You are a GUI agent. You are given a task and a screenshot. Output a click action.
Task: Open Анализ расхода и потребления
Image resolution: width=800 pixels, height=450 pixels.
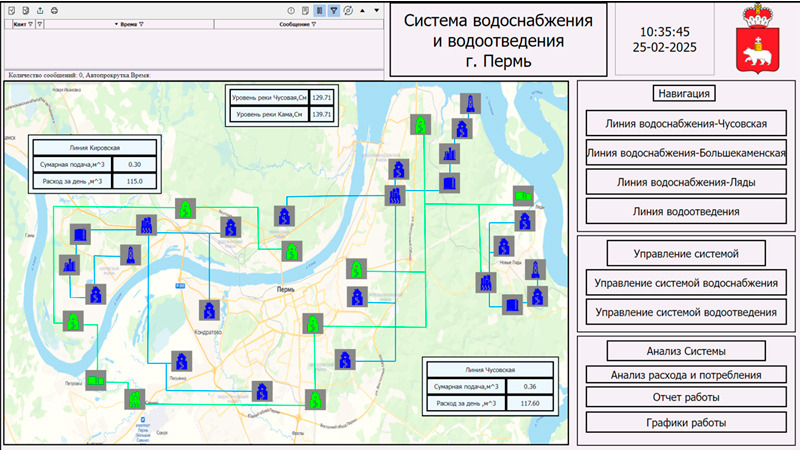(x=686, y=375)
